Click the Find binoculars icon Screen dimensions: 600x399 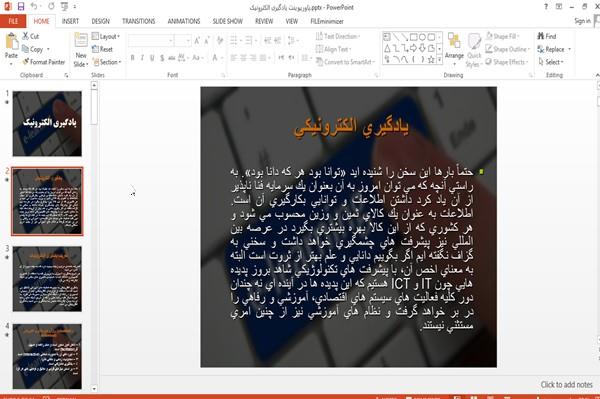541,36
